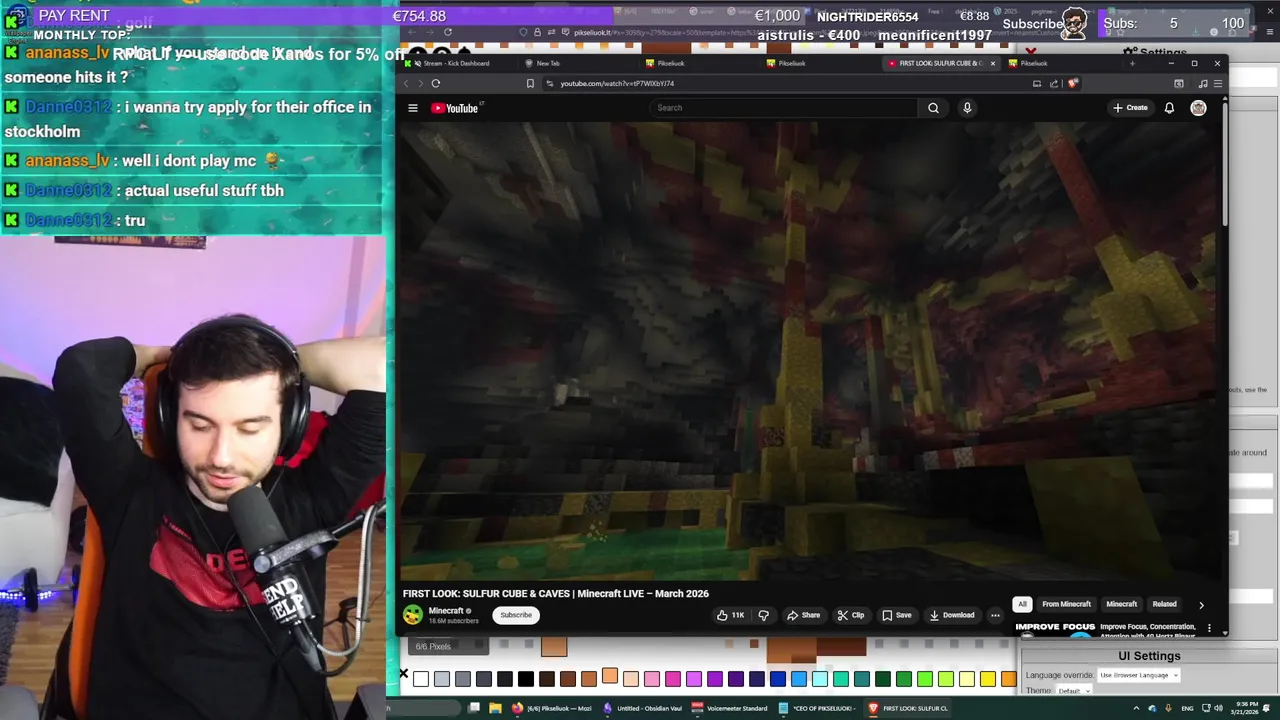Click the Create button on YouTube
The width and height of the screenshot is (1280, 720).
[1130, 108]
